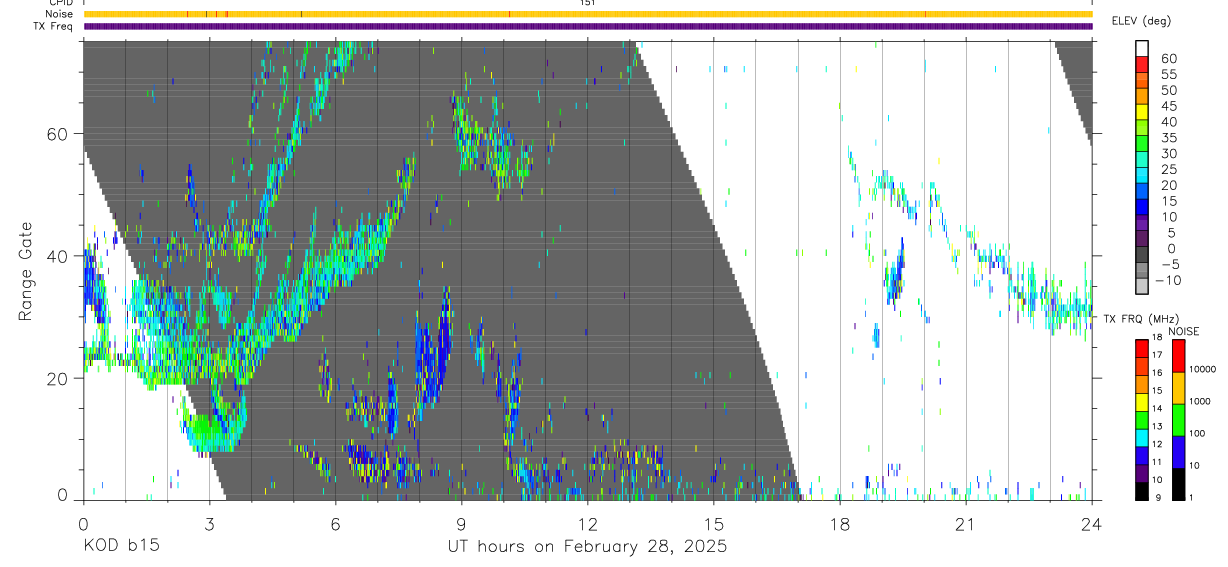Image resolution: width=1228 pixels, height=567 pixels.
Task: Click 'UT hours on February 28, 2025' axis title
Action: (587, 547)
